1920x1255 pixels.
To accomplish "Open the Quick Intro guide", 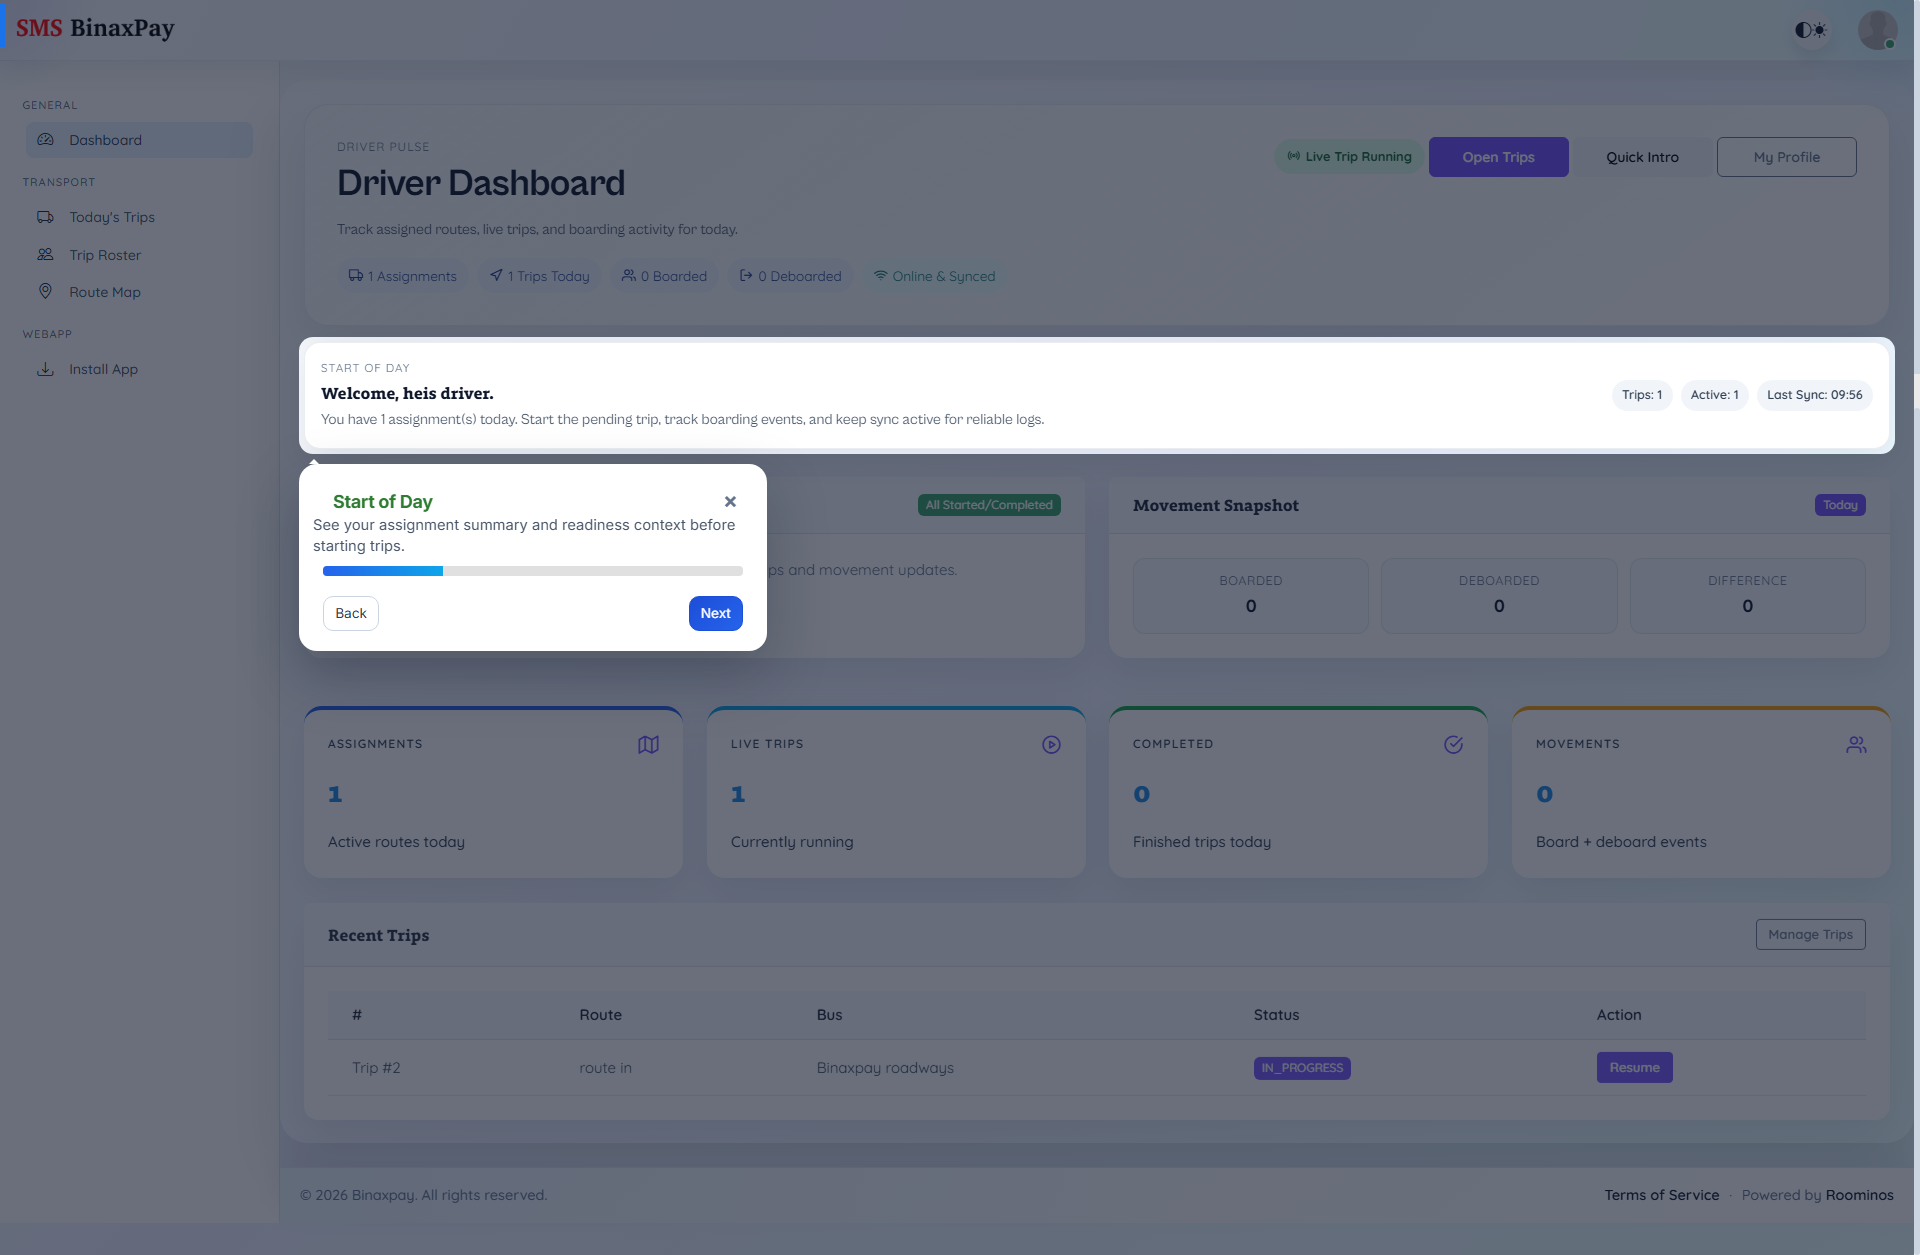I will pos(1642,157).
